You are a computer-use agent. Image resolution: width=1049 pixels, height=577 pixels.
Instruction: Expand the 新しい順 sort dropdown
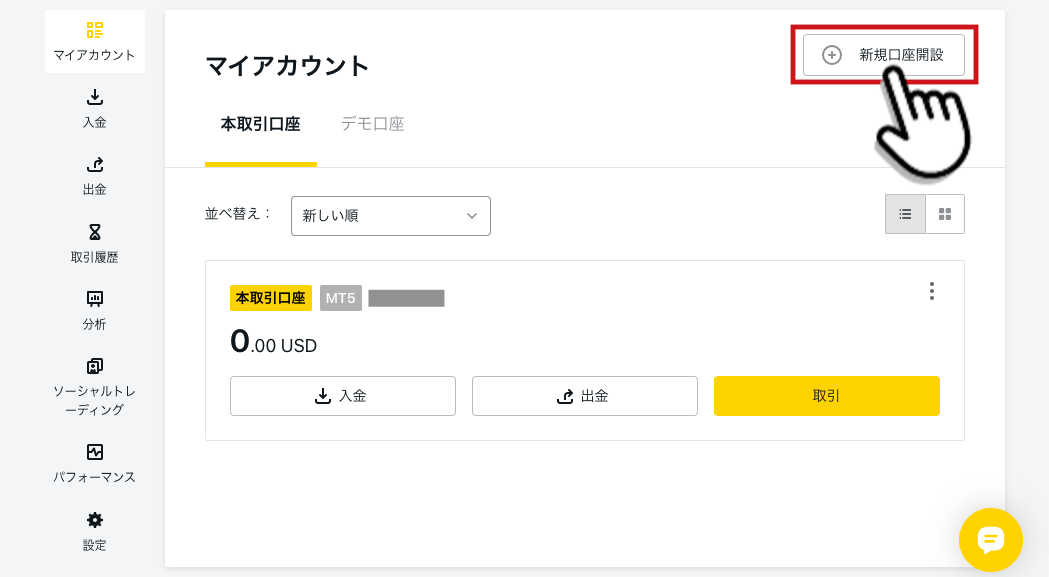tap(391, 216)
